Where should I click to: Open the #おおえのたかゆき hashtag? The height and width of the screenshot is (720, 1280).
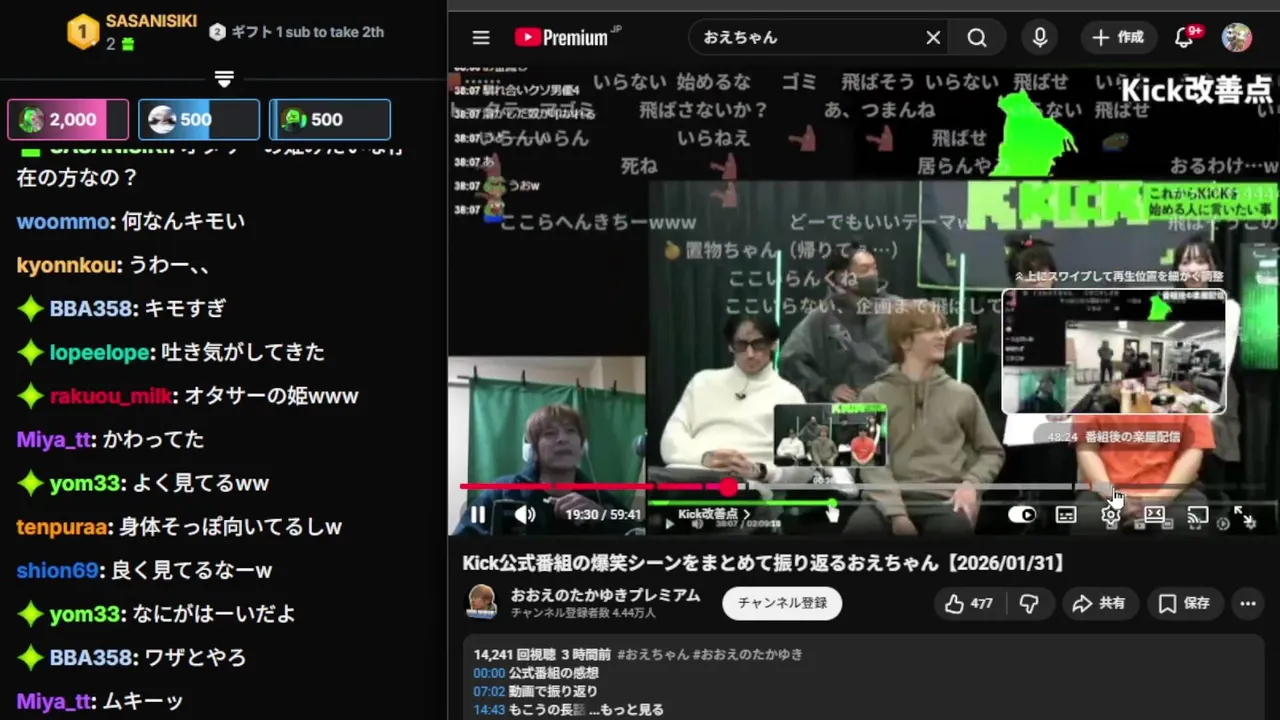pyautogui.click(x=747, y=654)
